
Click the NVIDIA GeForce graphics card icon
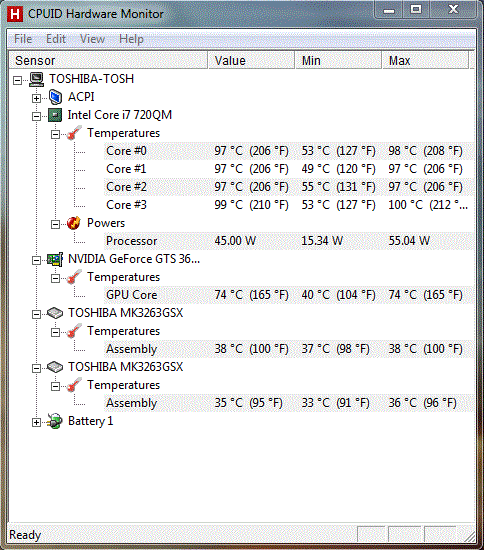point(55,259)
